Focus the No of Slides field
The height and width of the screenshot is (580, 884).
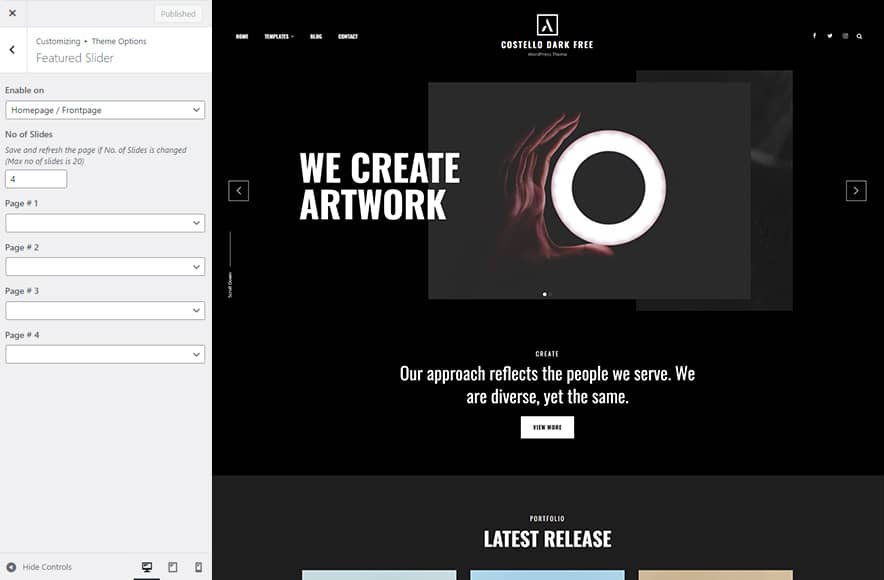tap(36, 179)
